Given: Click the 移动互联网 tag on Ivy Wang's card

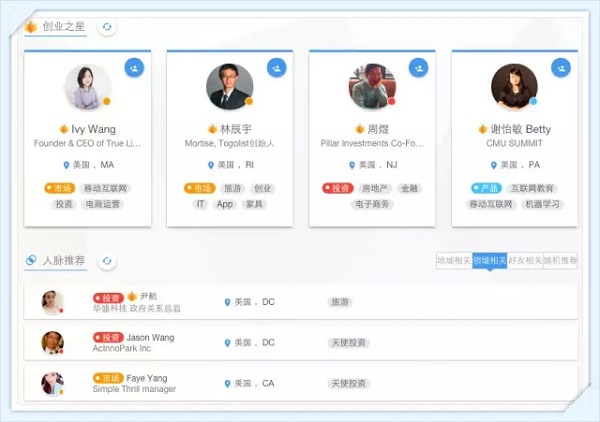Looking at the screenshot, I should 105,188.
